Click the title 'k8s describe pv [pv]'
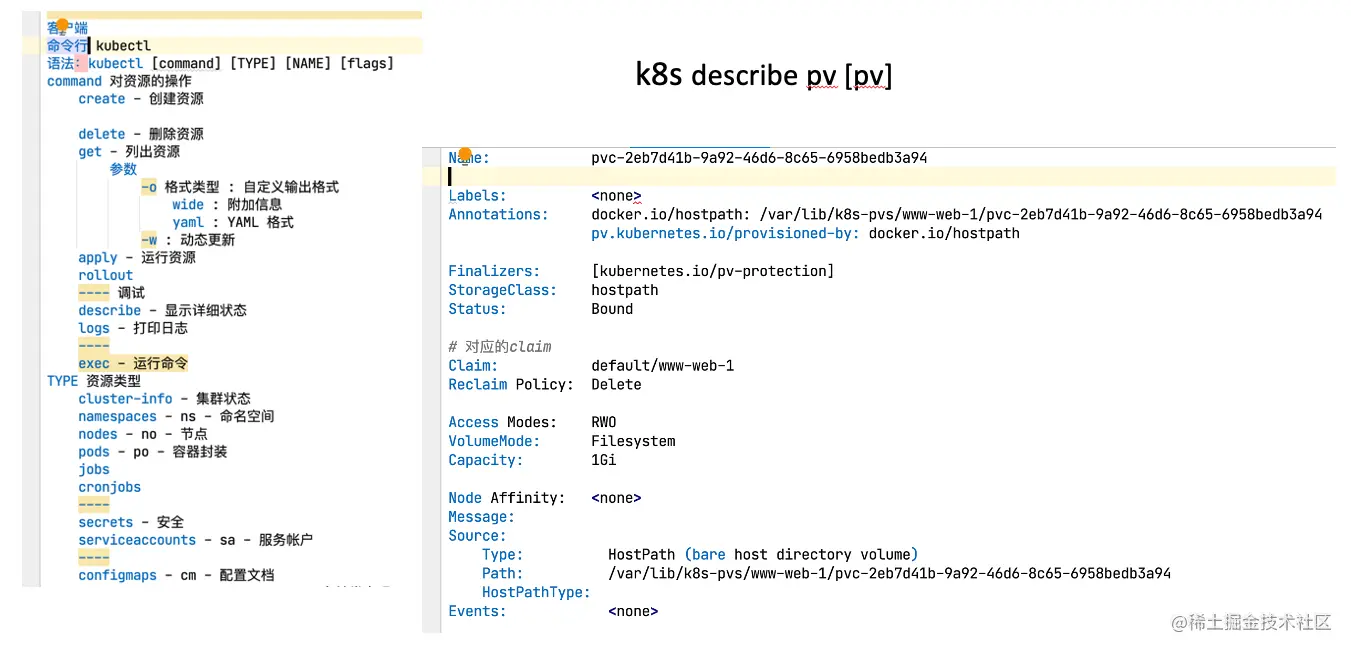 (x=764, y=74)
